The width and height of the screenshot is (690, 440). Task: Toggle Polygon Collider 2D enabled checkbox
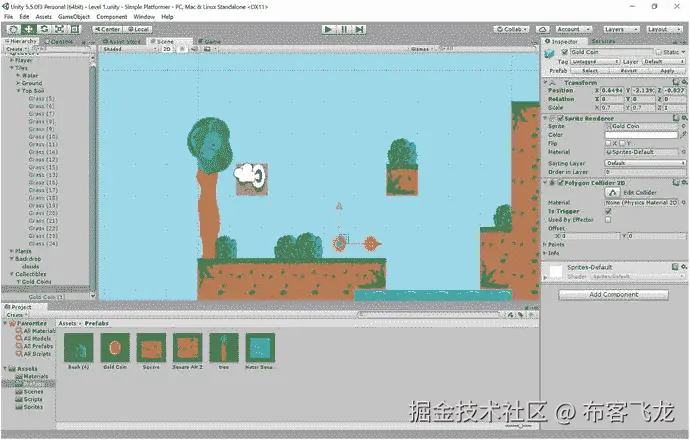pyautogui.click(x=561, y=183)
